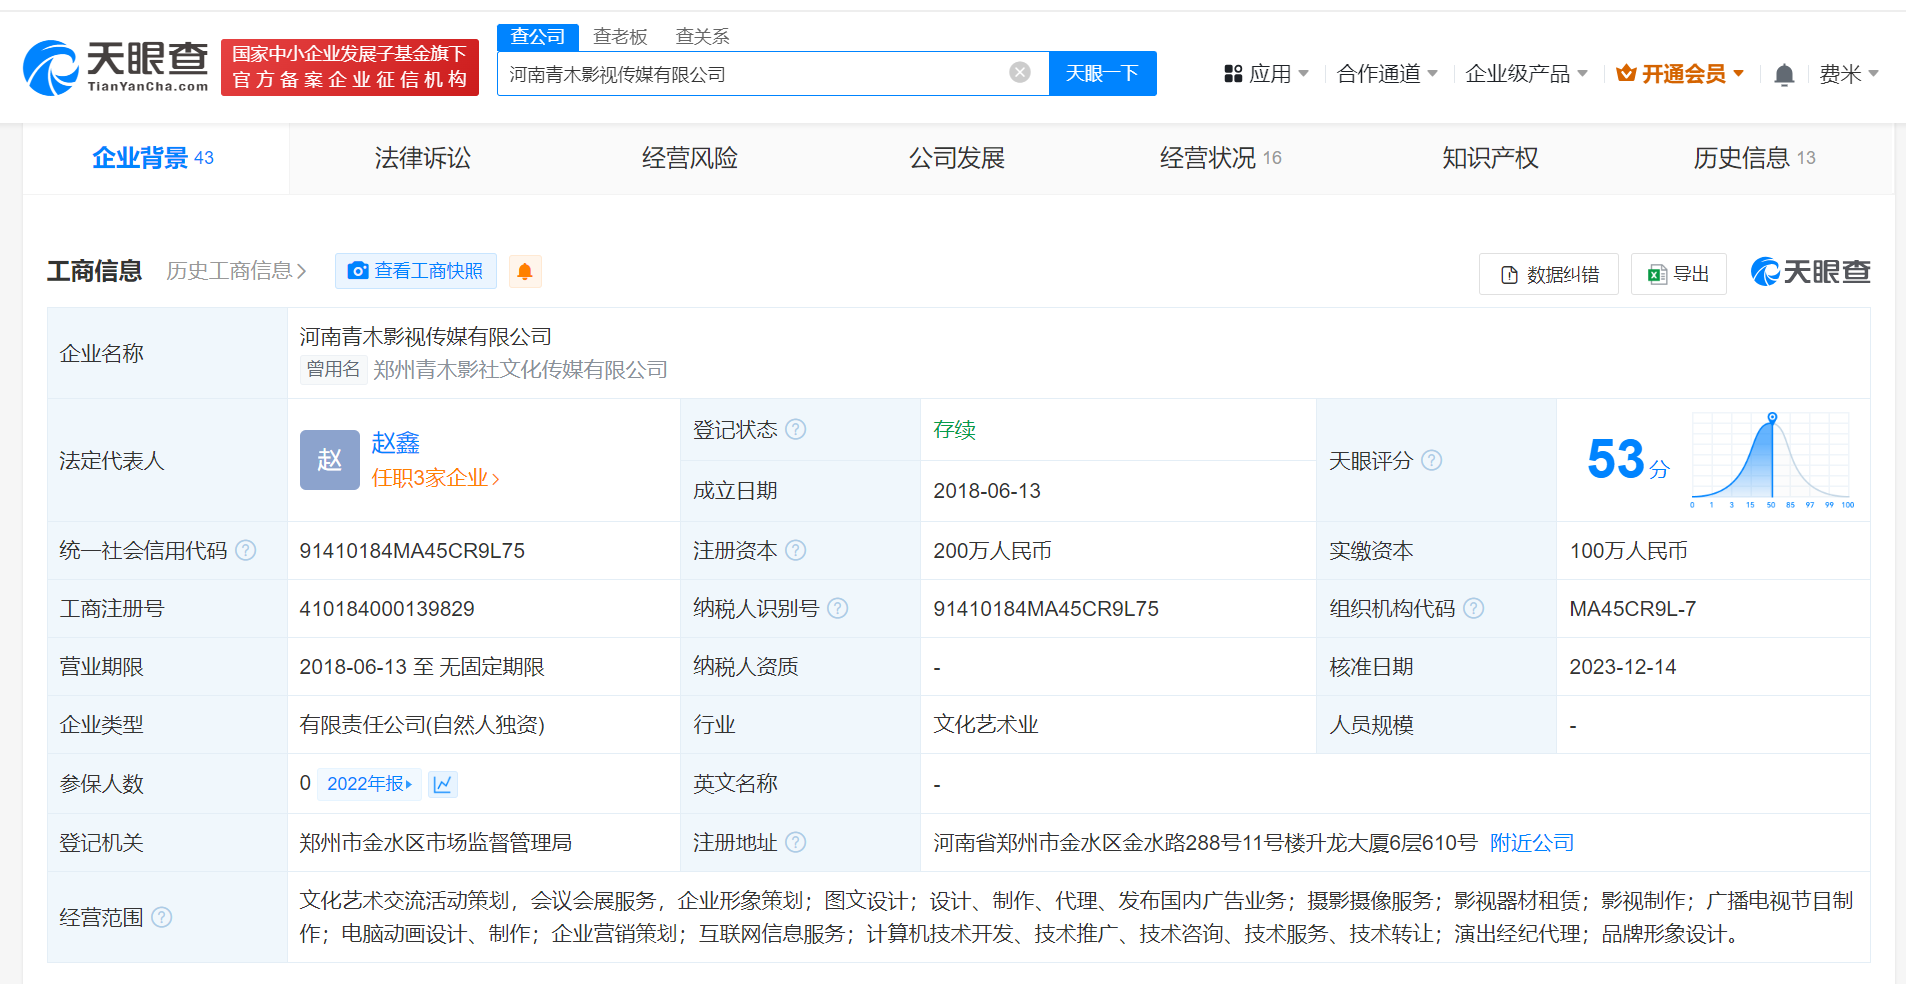Click the 天眼一下 search button

(x=1102, y=73)
